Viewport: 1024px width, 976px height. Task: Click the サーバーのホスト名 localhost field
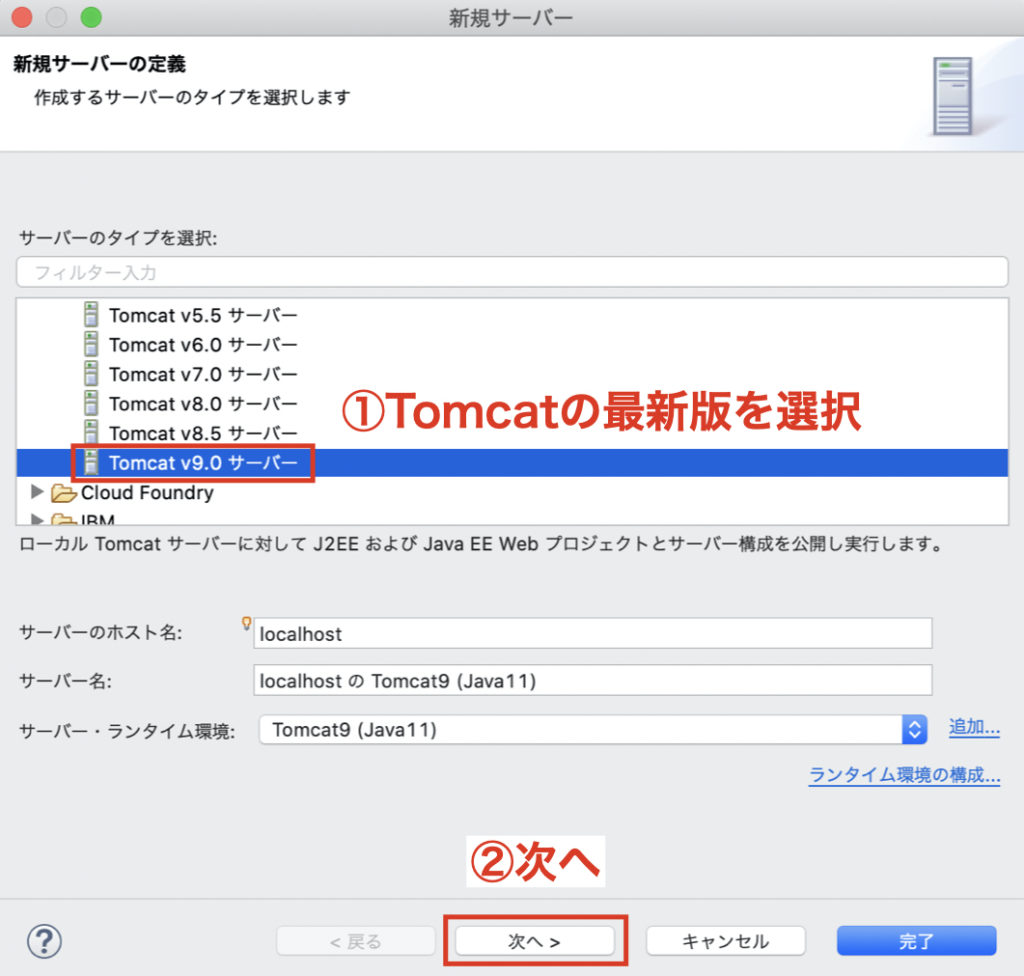point(592,633)
